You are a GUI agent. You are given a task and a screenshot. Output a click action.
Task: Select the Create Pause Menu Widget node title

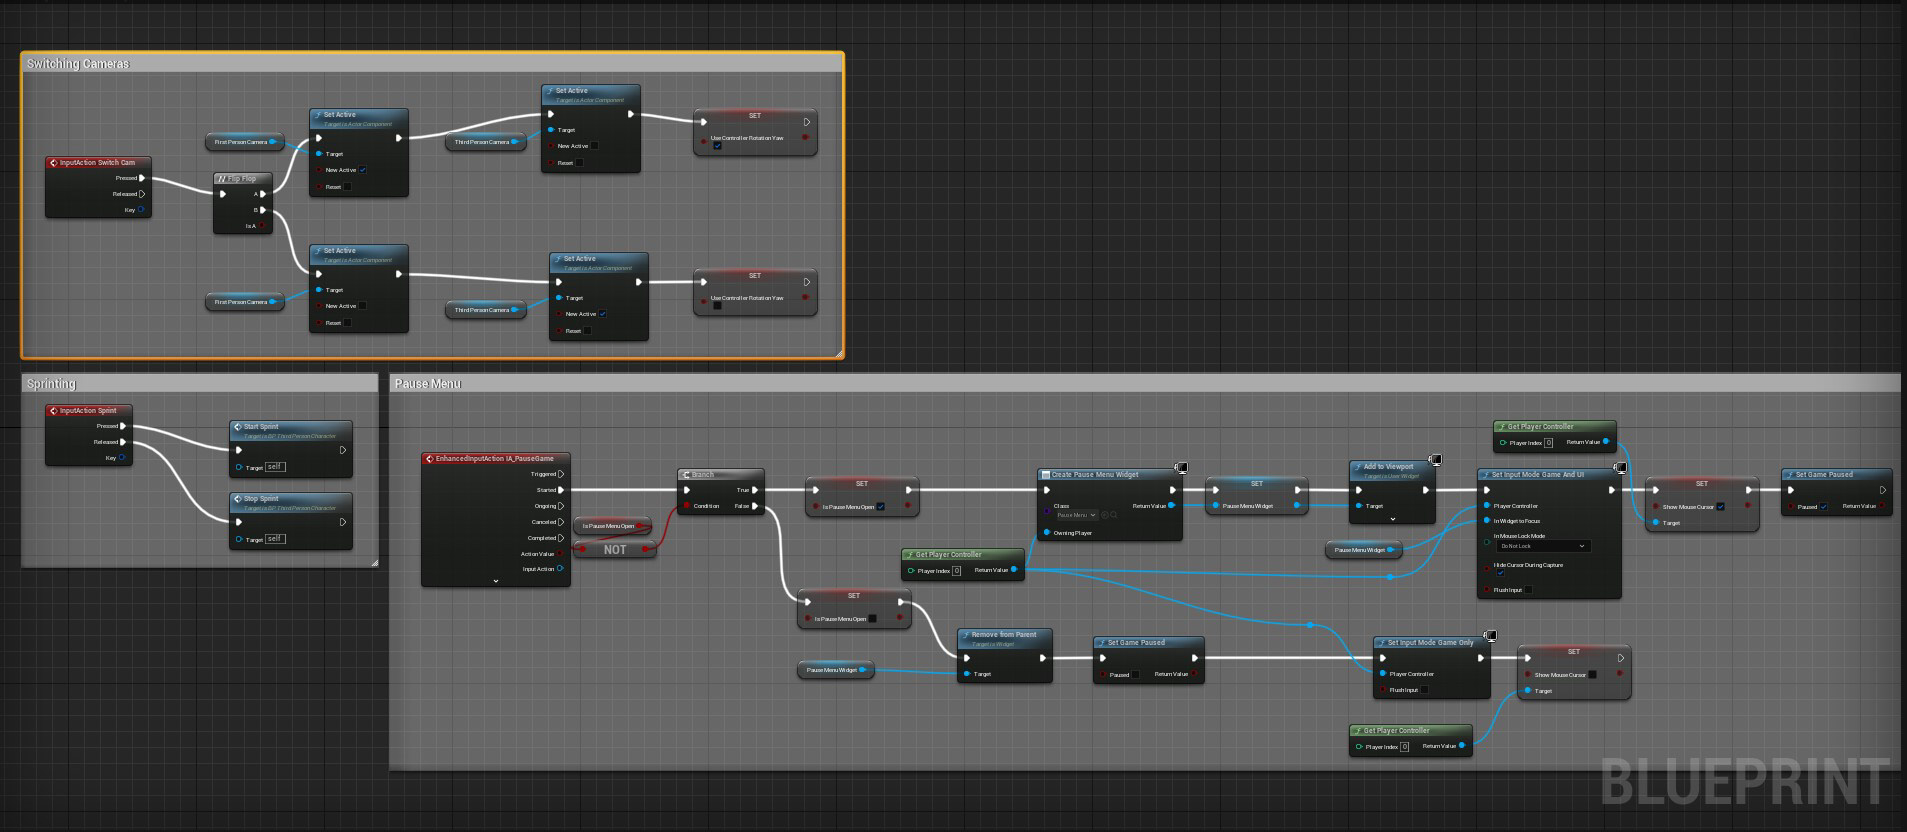(1095, 475)
